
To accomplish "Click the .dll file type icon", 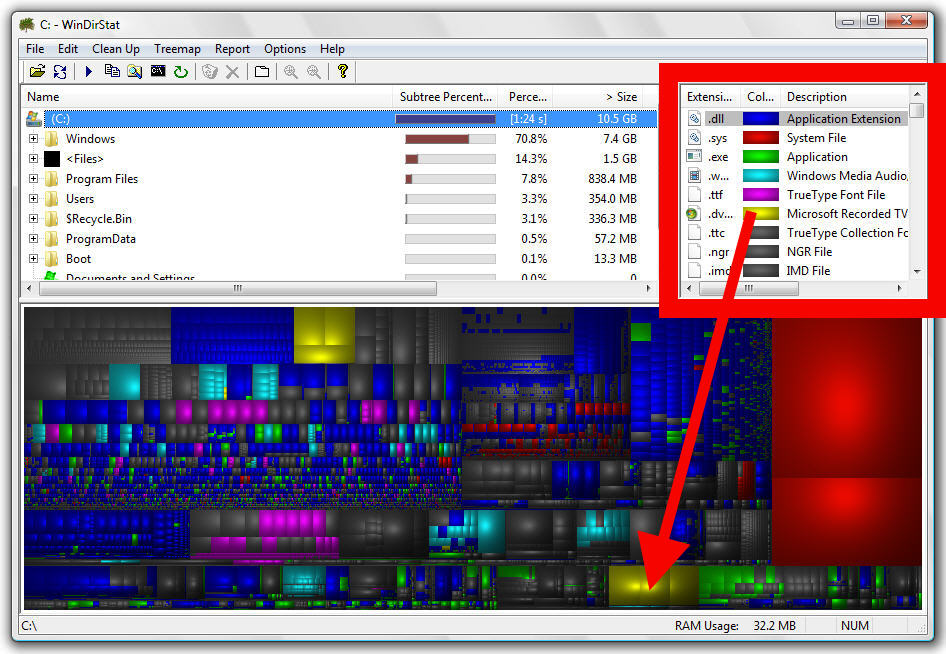I will coord(694,119).
